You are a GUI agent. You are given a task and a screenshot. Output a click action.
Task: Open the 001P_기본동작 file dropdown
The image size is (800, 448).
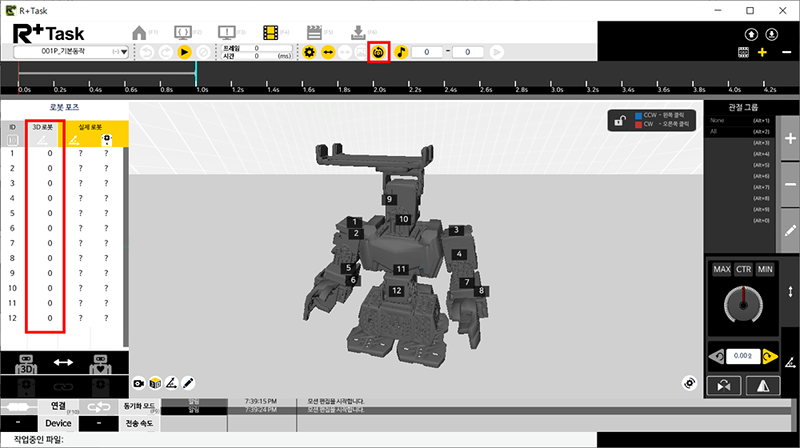[x=70, y=52]
